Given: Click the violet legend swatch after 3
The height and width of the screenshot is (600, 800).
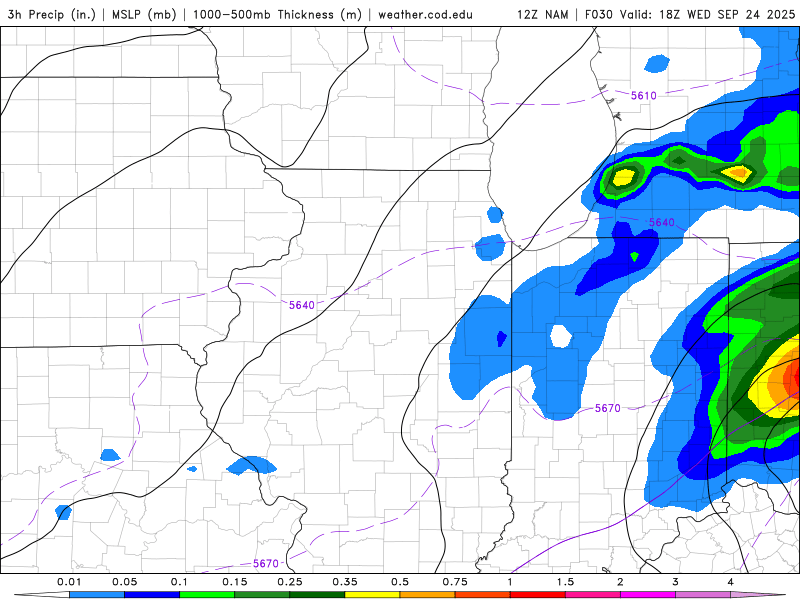Looking at the screenshot, I should [x=703, y=595].
